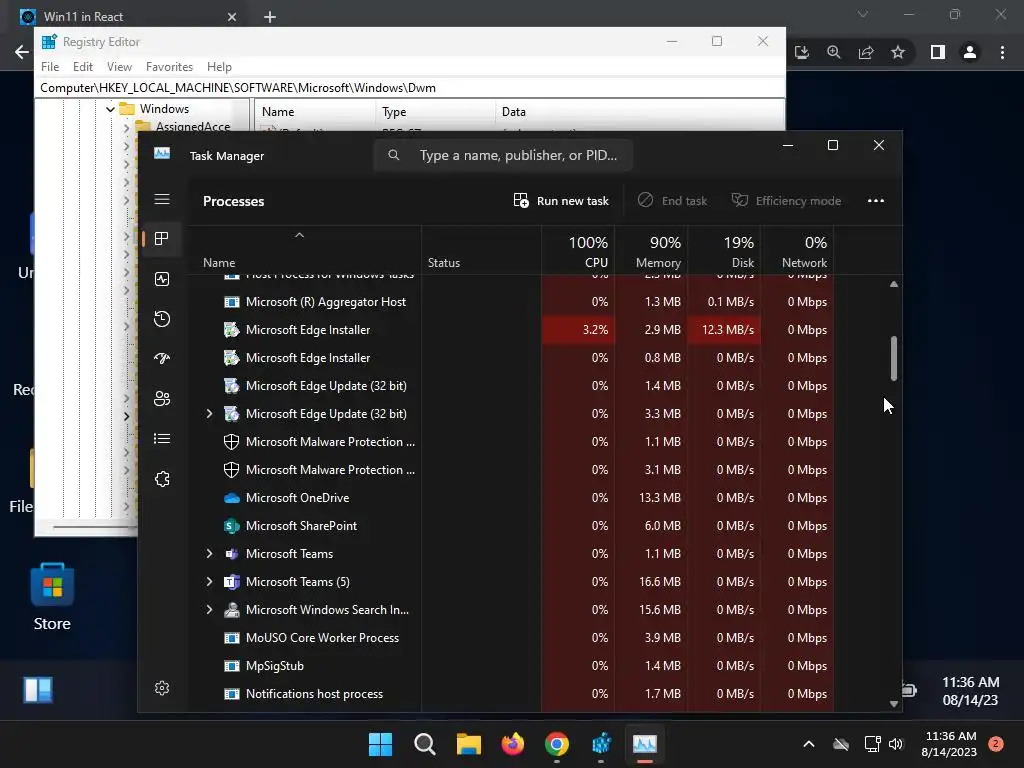Click Windows Search Indexer process icon
1024x768 pixels.
click(x=231, y=609)
